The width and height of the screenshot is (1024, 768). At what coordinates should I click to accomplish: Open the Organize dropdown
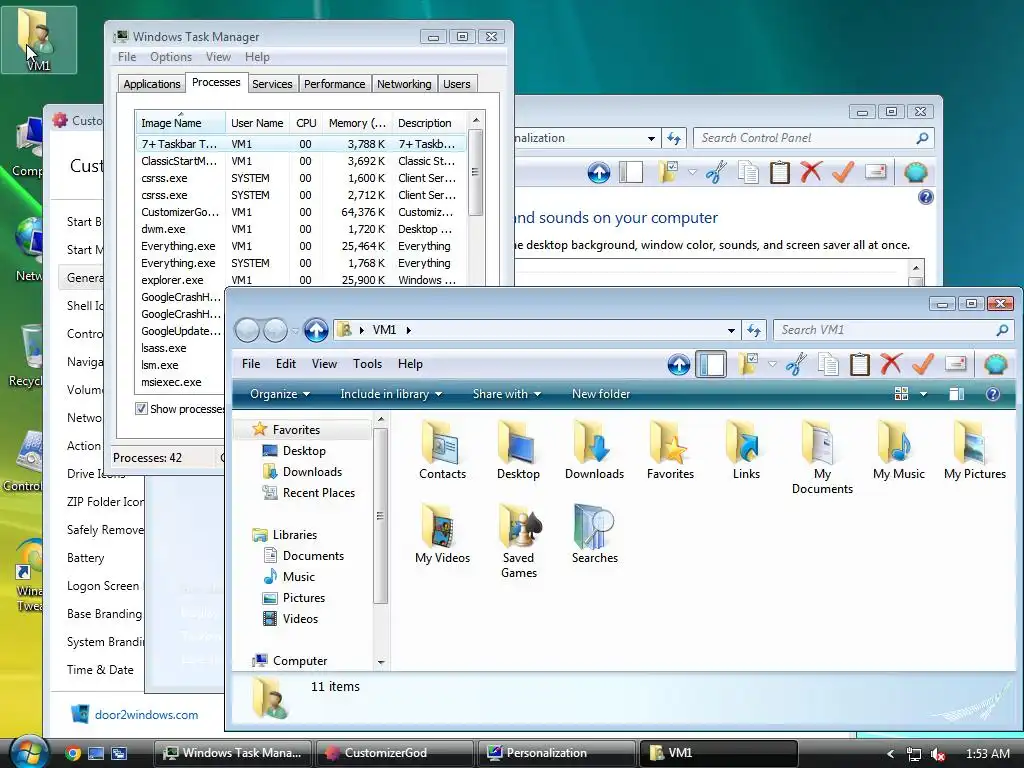click(x=280, y=394)
